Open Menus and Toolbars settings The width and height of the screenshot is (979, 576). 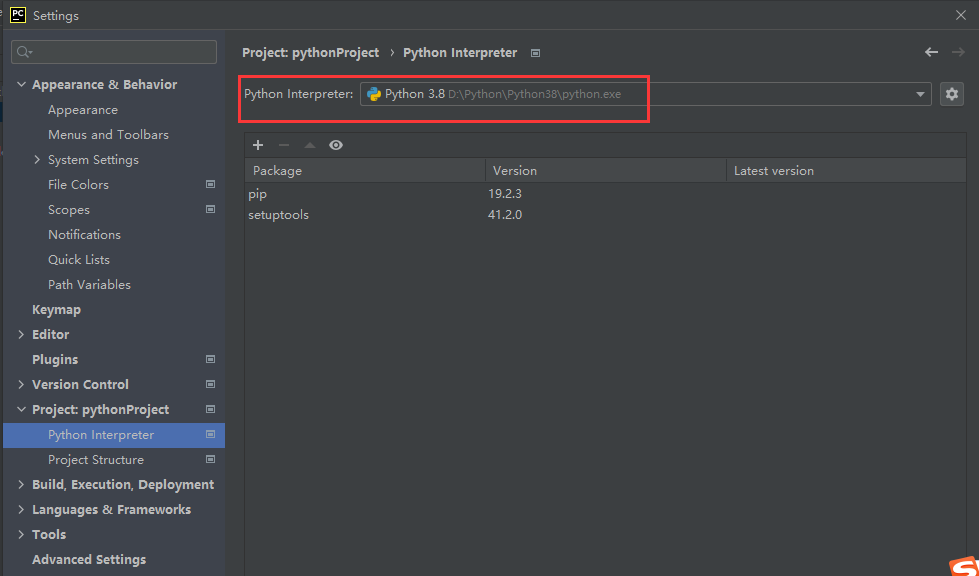point(108,135)
